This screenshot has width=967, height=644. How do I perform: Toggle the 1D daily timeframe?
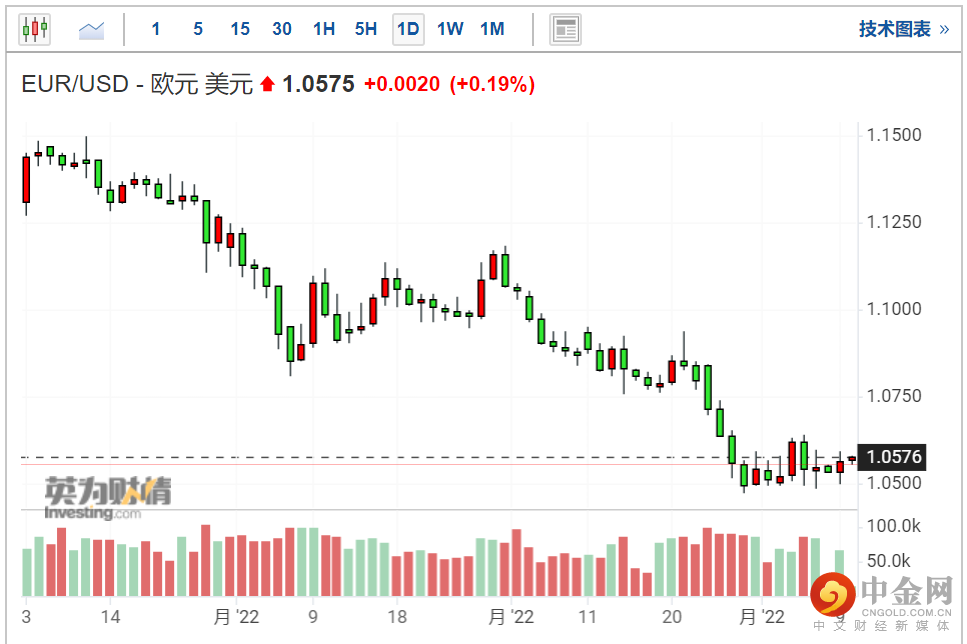[x=408, y=29]
